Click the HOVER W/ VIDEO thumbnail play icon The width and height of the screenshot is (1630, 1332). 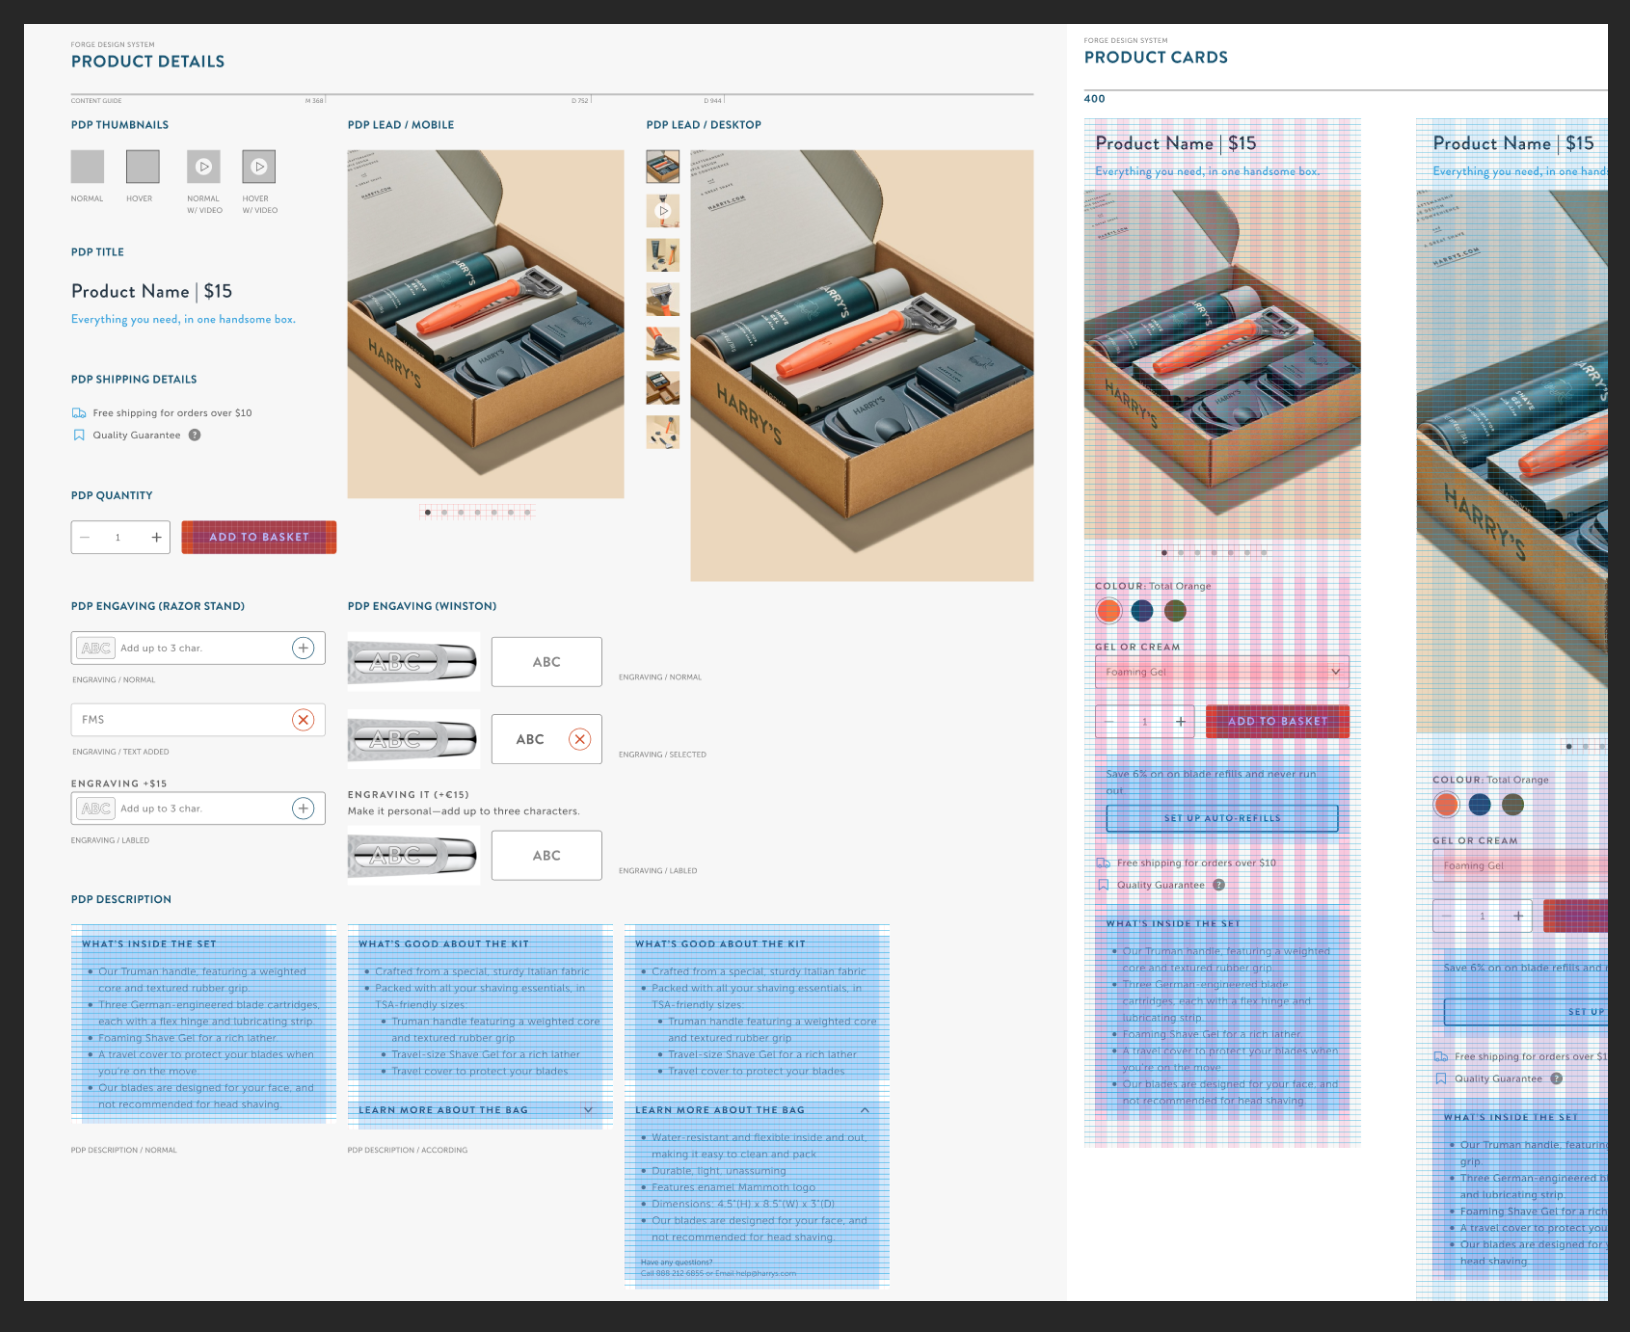pos(259,166)
